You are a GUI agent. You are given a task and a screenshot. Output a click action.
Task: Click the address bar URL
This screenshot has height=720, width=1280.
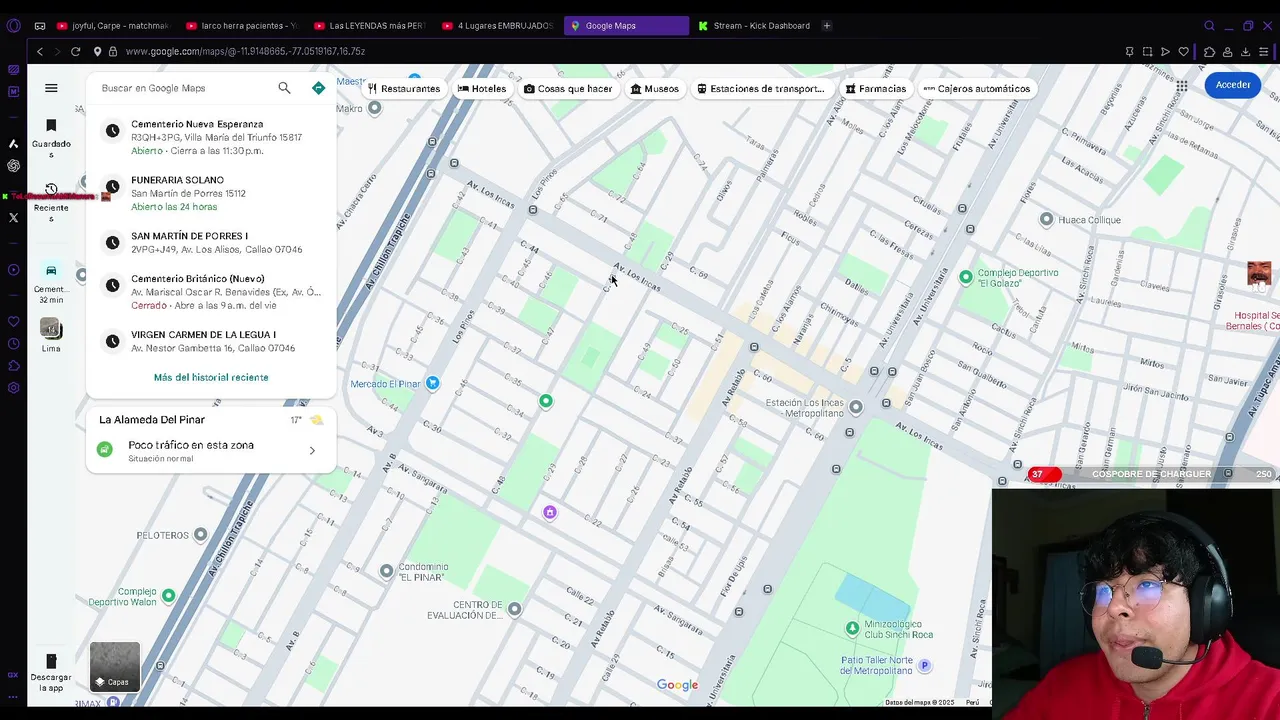pos(245,51)
